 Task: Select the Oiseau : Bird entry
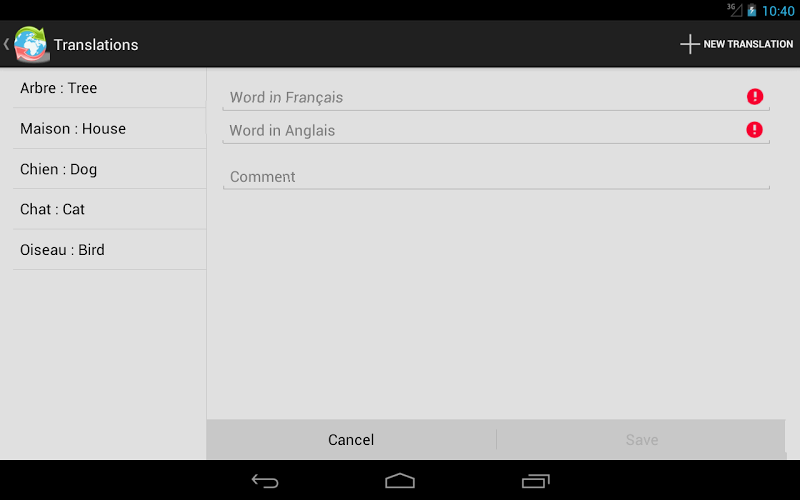click(109, 249)
